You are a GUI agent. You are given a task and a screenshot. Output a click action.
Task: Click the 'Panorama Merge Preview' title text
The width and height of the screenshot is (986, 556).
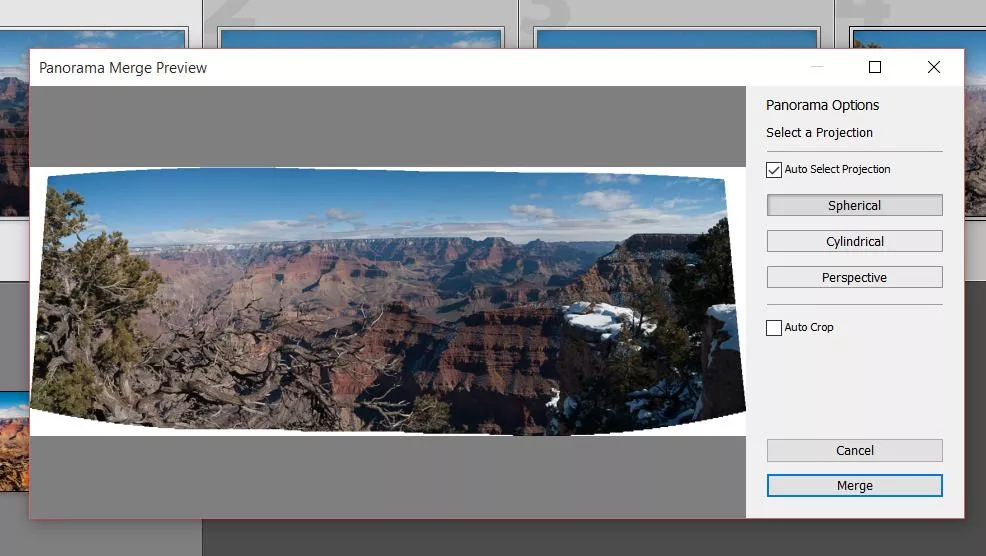(123, 68)
